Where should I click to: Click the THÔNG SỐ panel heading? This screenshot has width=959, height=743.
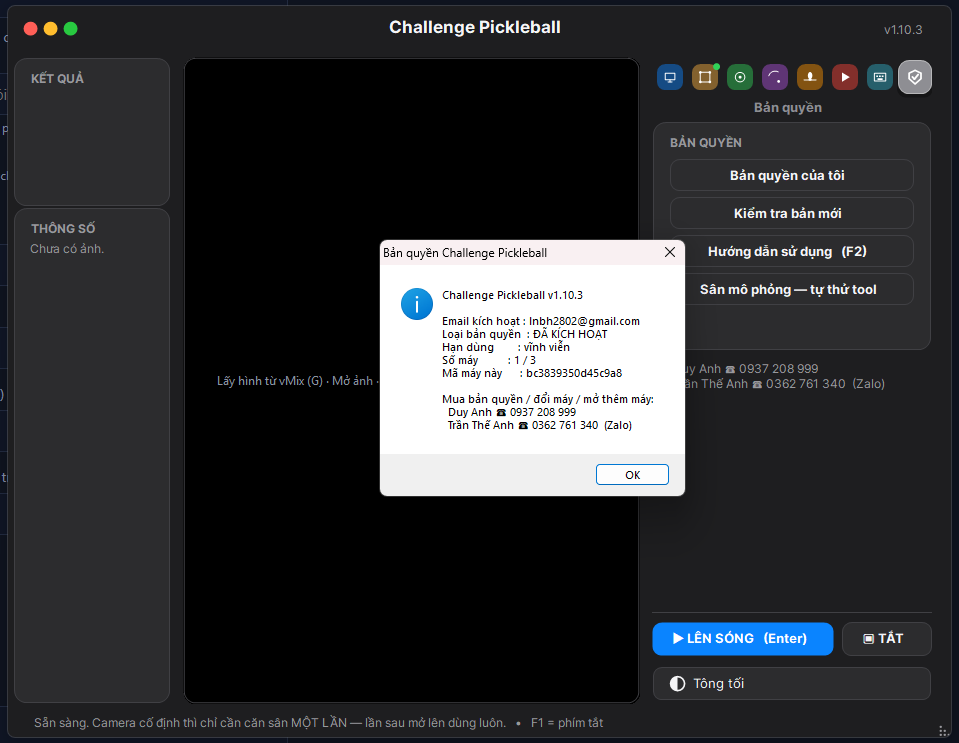tap(63, 229)
